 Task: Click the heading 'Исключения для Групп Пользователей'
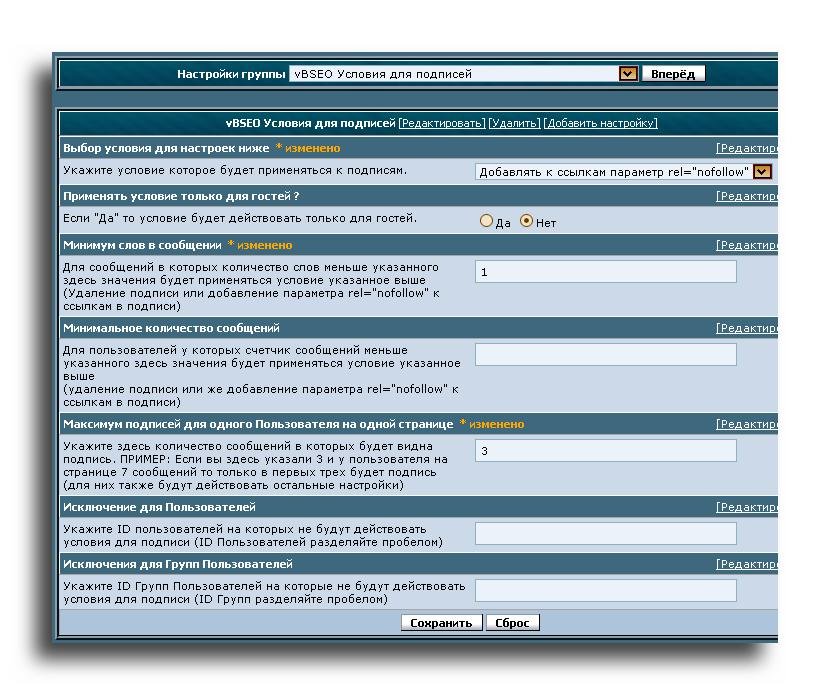(x=178, y=564)
